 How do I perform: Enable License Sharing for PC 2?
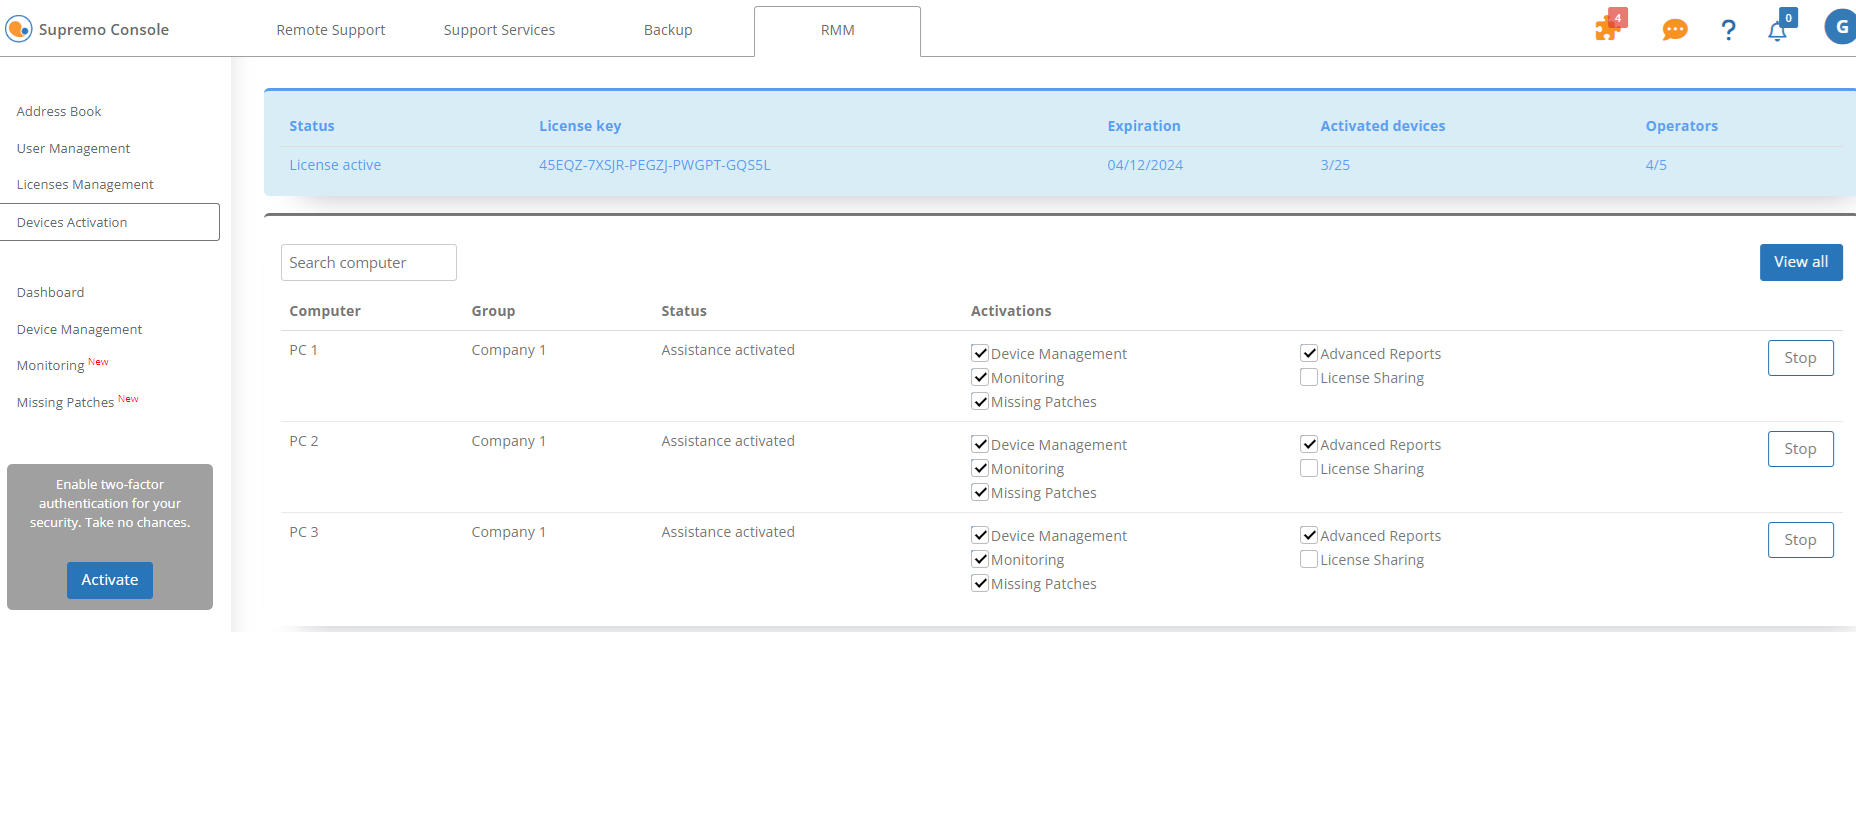1309,468
